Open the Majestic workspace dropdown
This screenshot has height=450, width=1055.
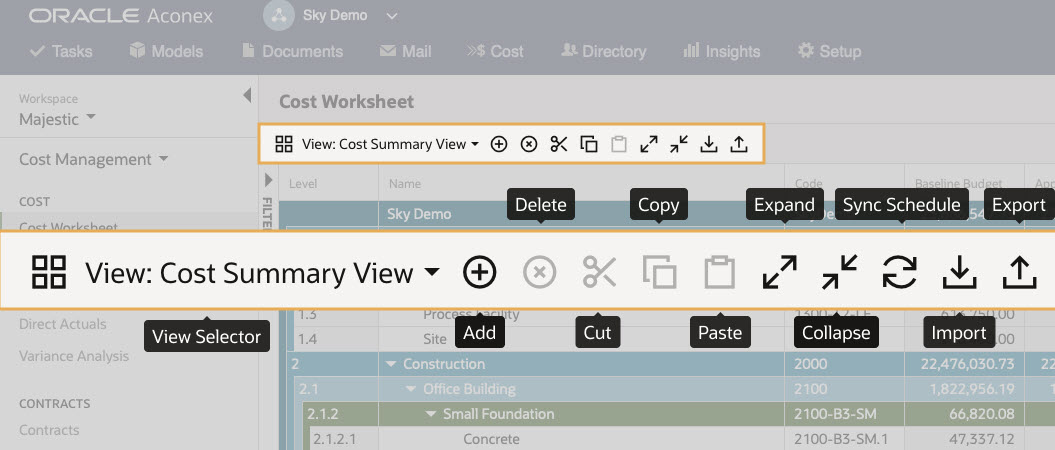tap(57, 120)
